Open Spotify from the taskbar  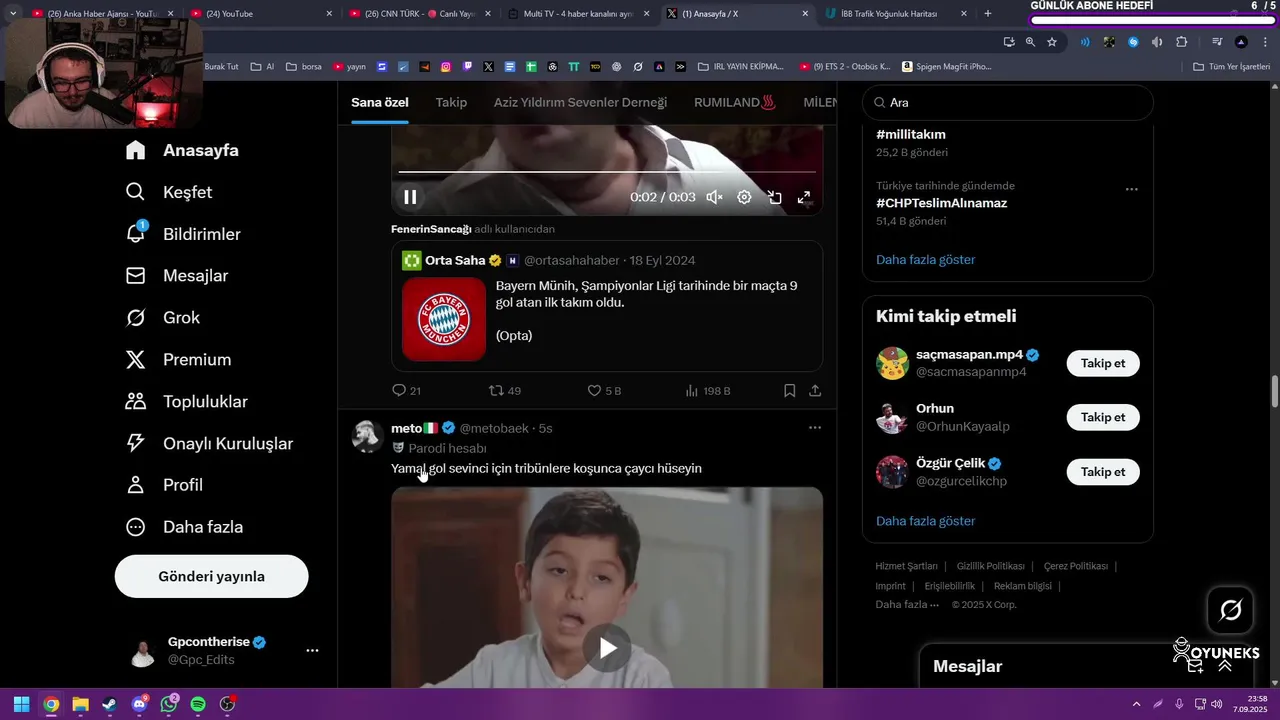[198, 704]
